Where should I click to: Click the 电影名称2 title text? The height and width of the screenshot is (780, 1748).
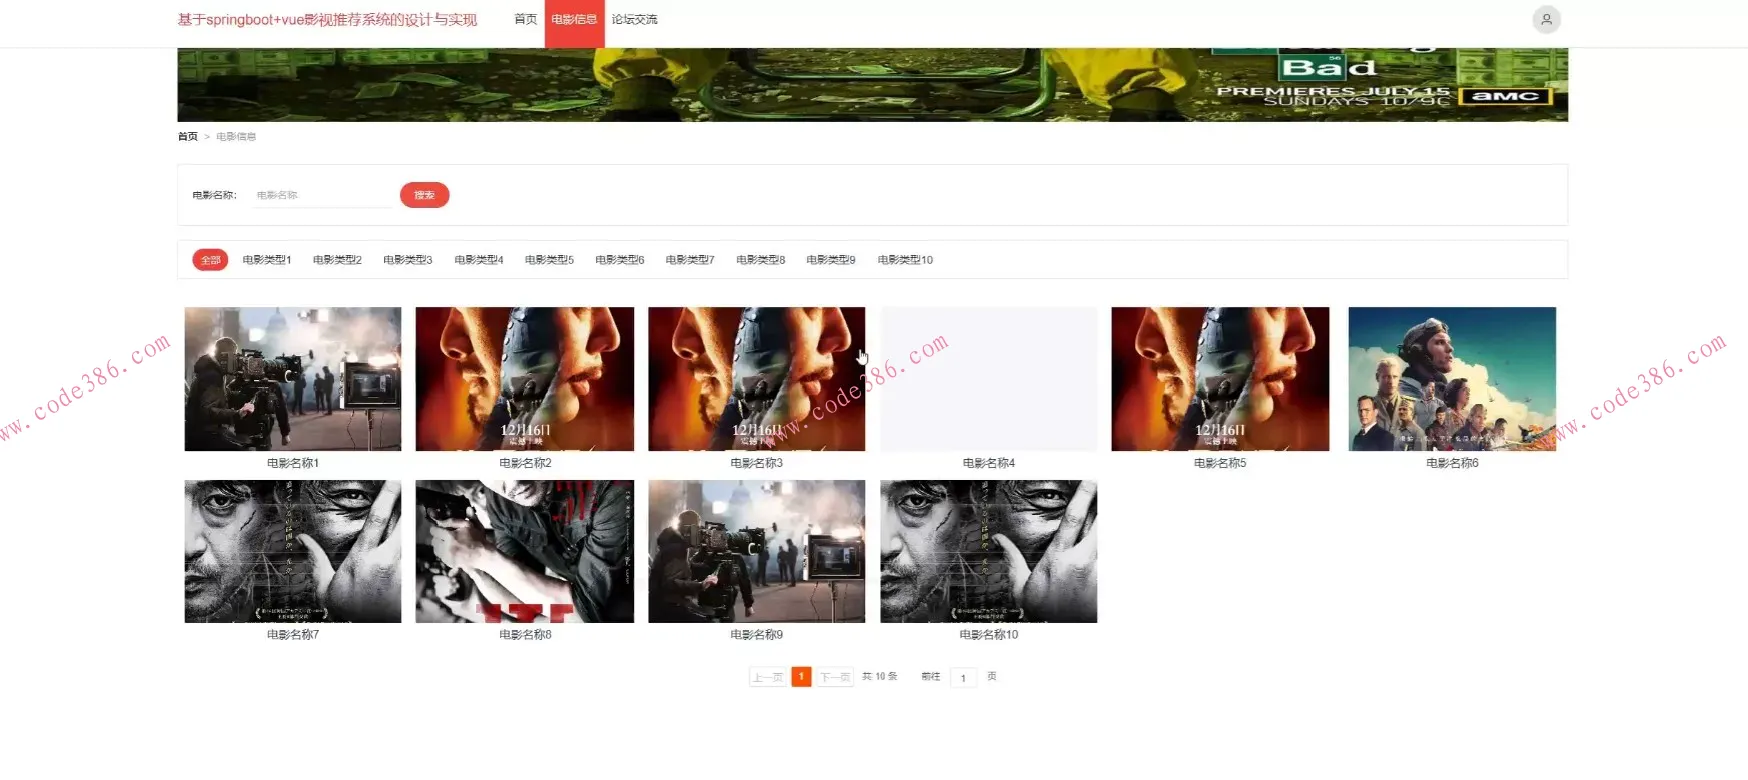click(x=525, y=463)
